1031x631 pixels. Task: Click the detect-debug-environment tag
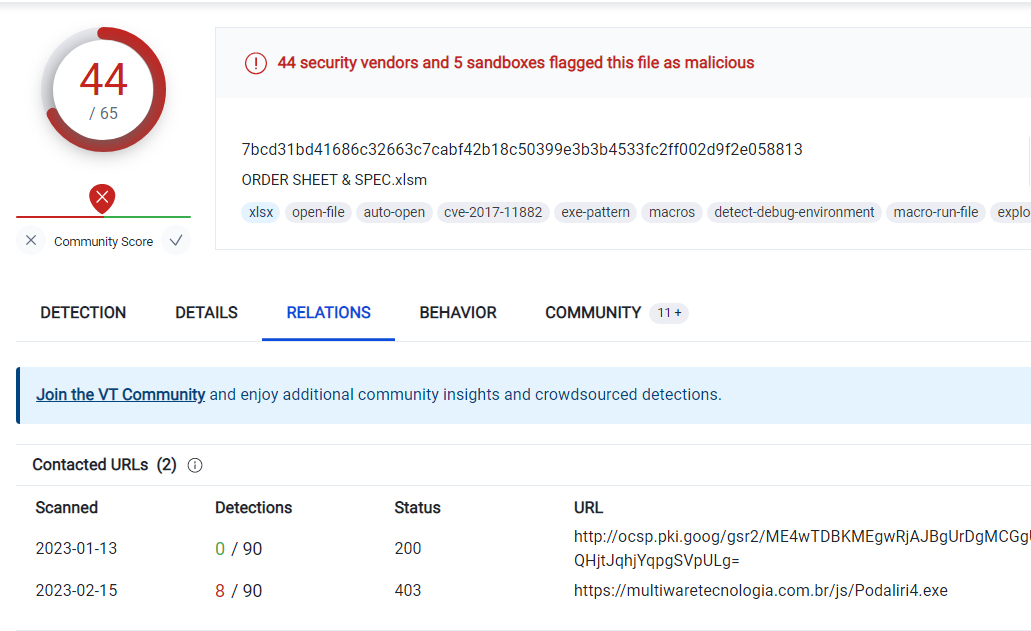[794, 212]
